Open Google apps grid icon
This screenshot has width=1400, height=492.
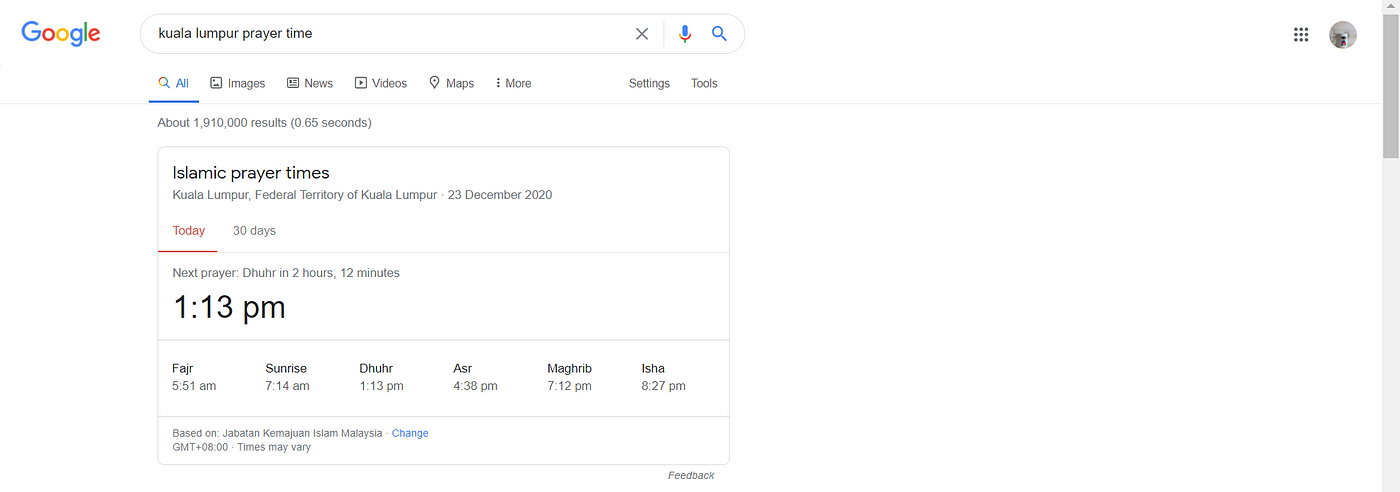pos(1301,34)
